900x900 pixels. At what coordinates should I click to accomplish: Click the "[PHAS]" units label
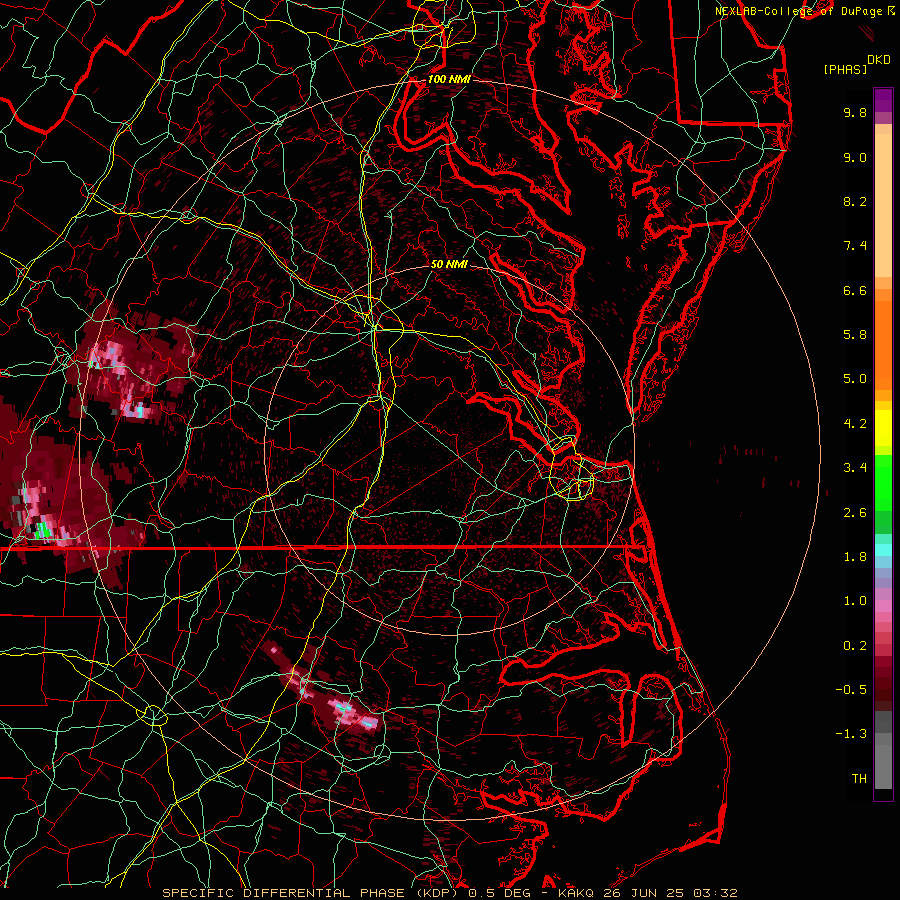(845, 70)
